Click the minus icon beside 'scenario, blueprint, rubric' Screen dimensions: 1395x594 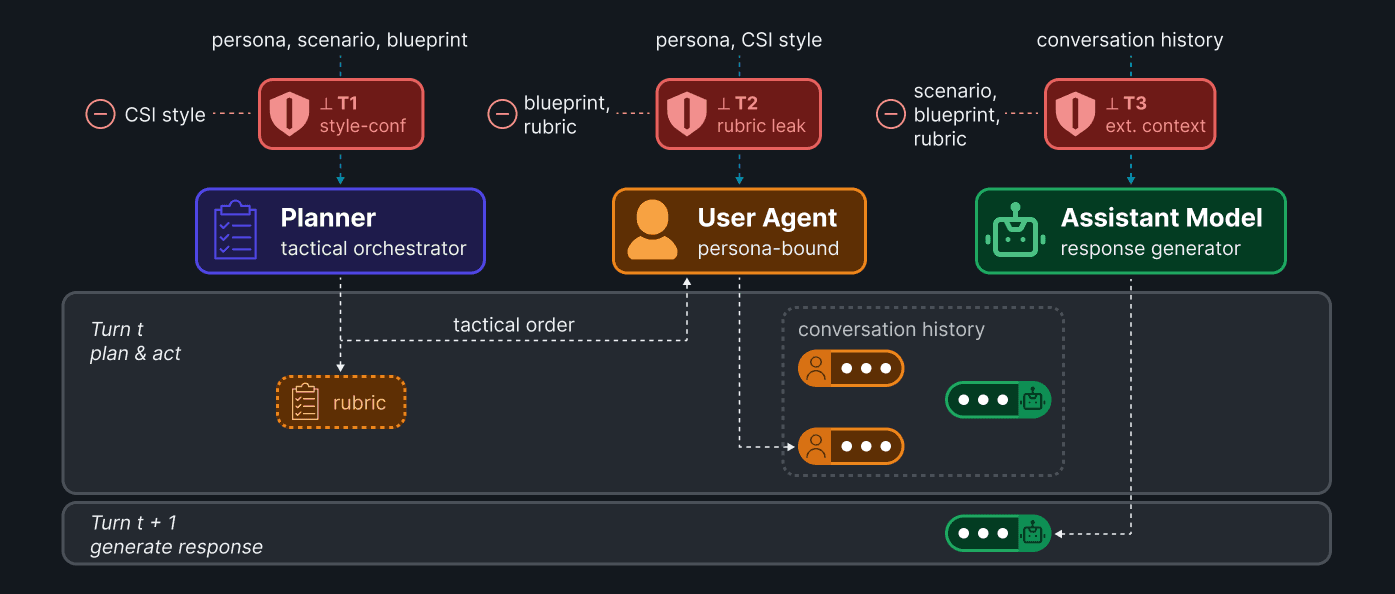pyautogui.click(x=891, y=114)
